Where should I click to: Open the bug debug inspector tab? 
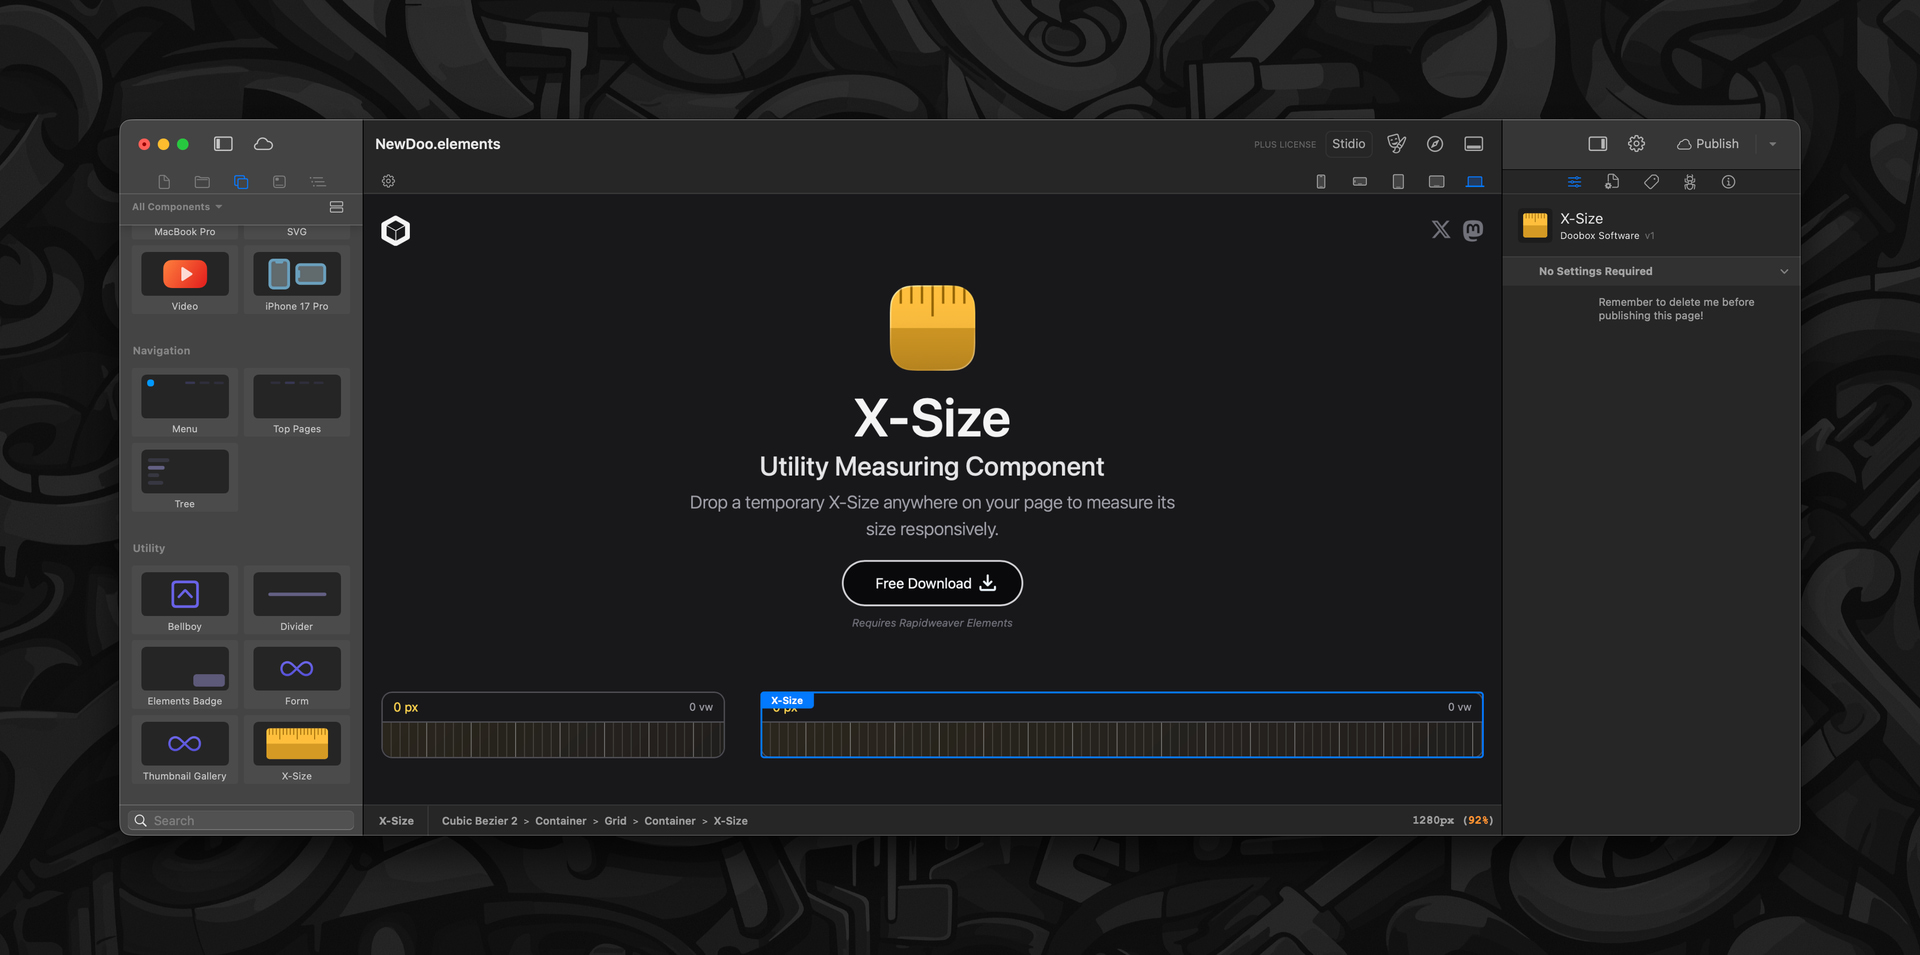1690,182
